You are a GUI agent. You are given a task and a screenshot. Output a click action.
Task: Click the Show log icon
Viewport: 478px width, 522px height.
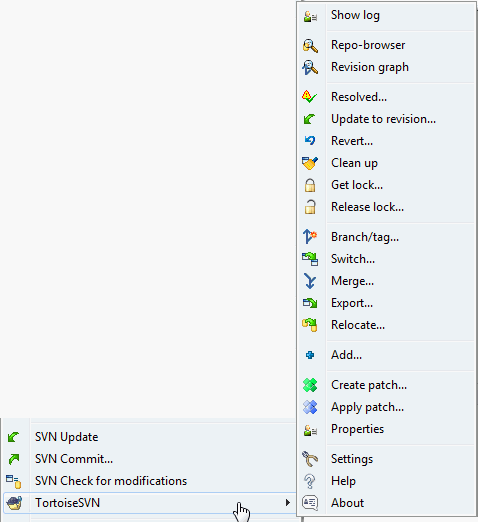[x=310, y=16]
